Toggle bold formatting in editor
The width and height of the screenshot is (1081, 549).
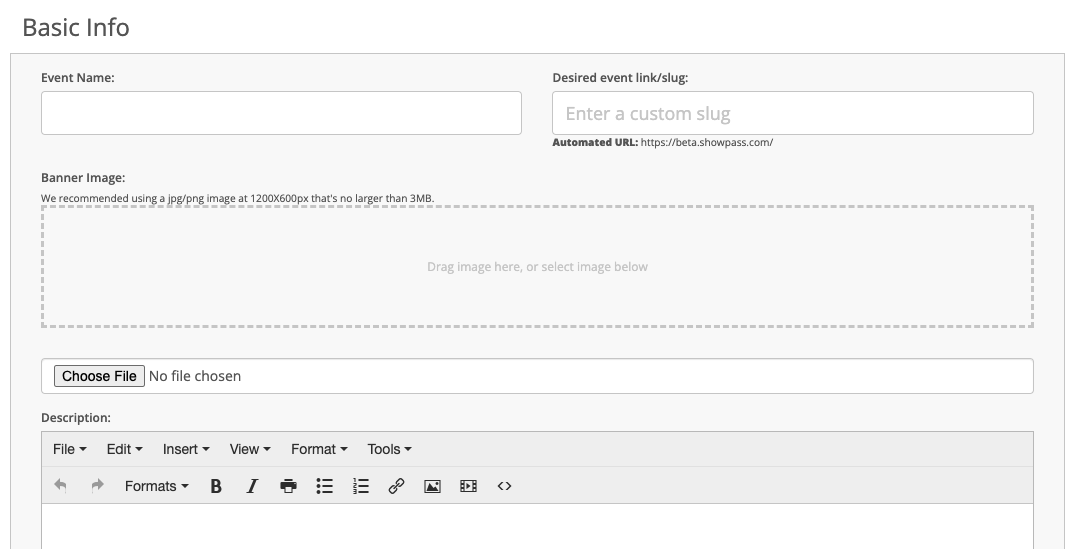216,486
